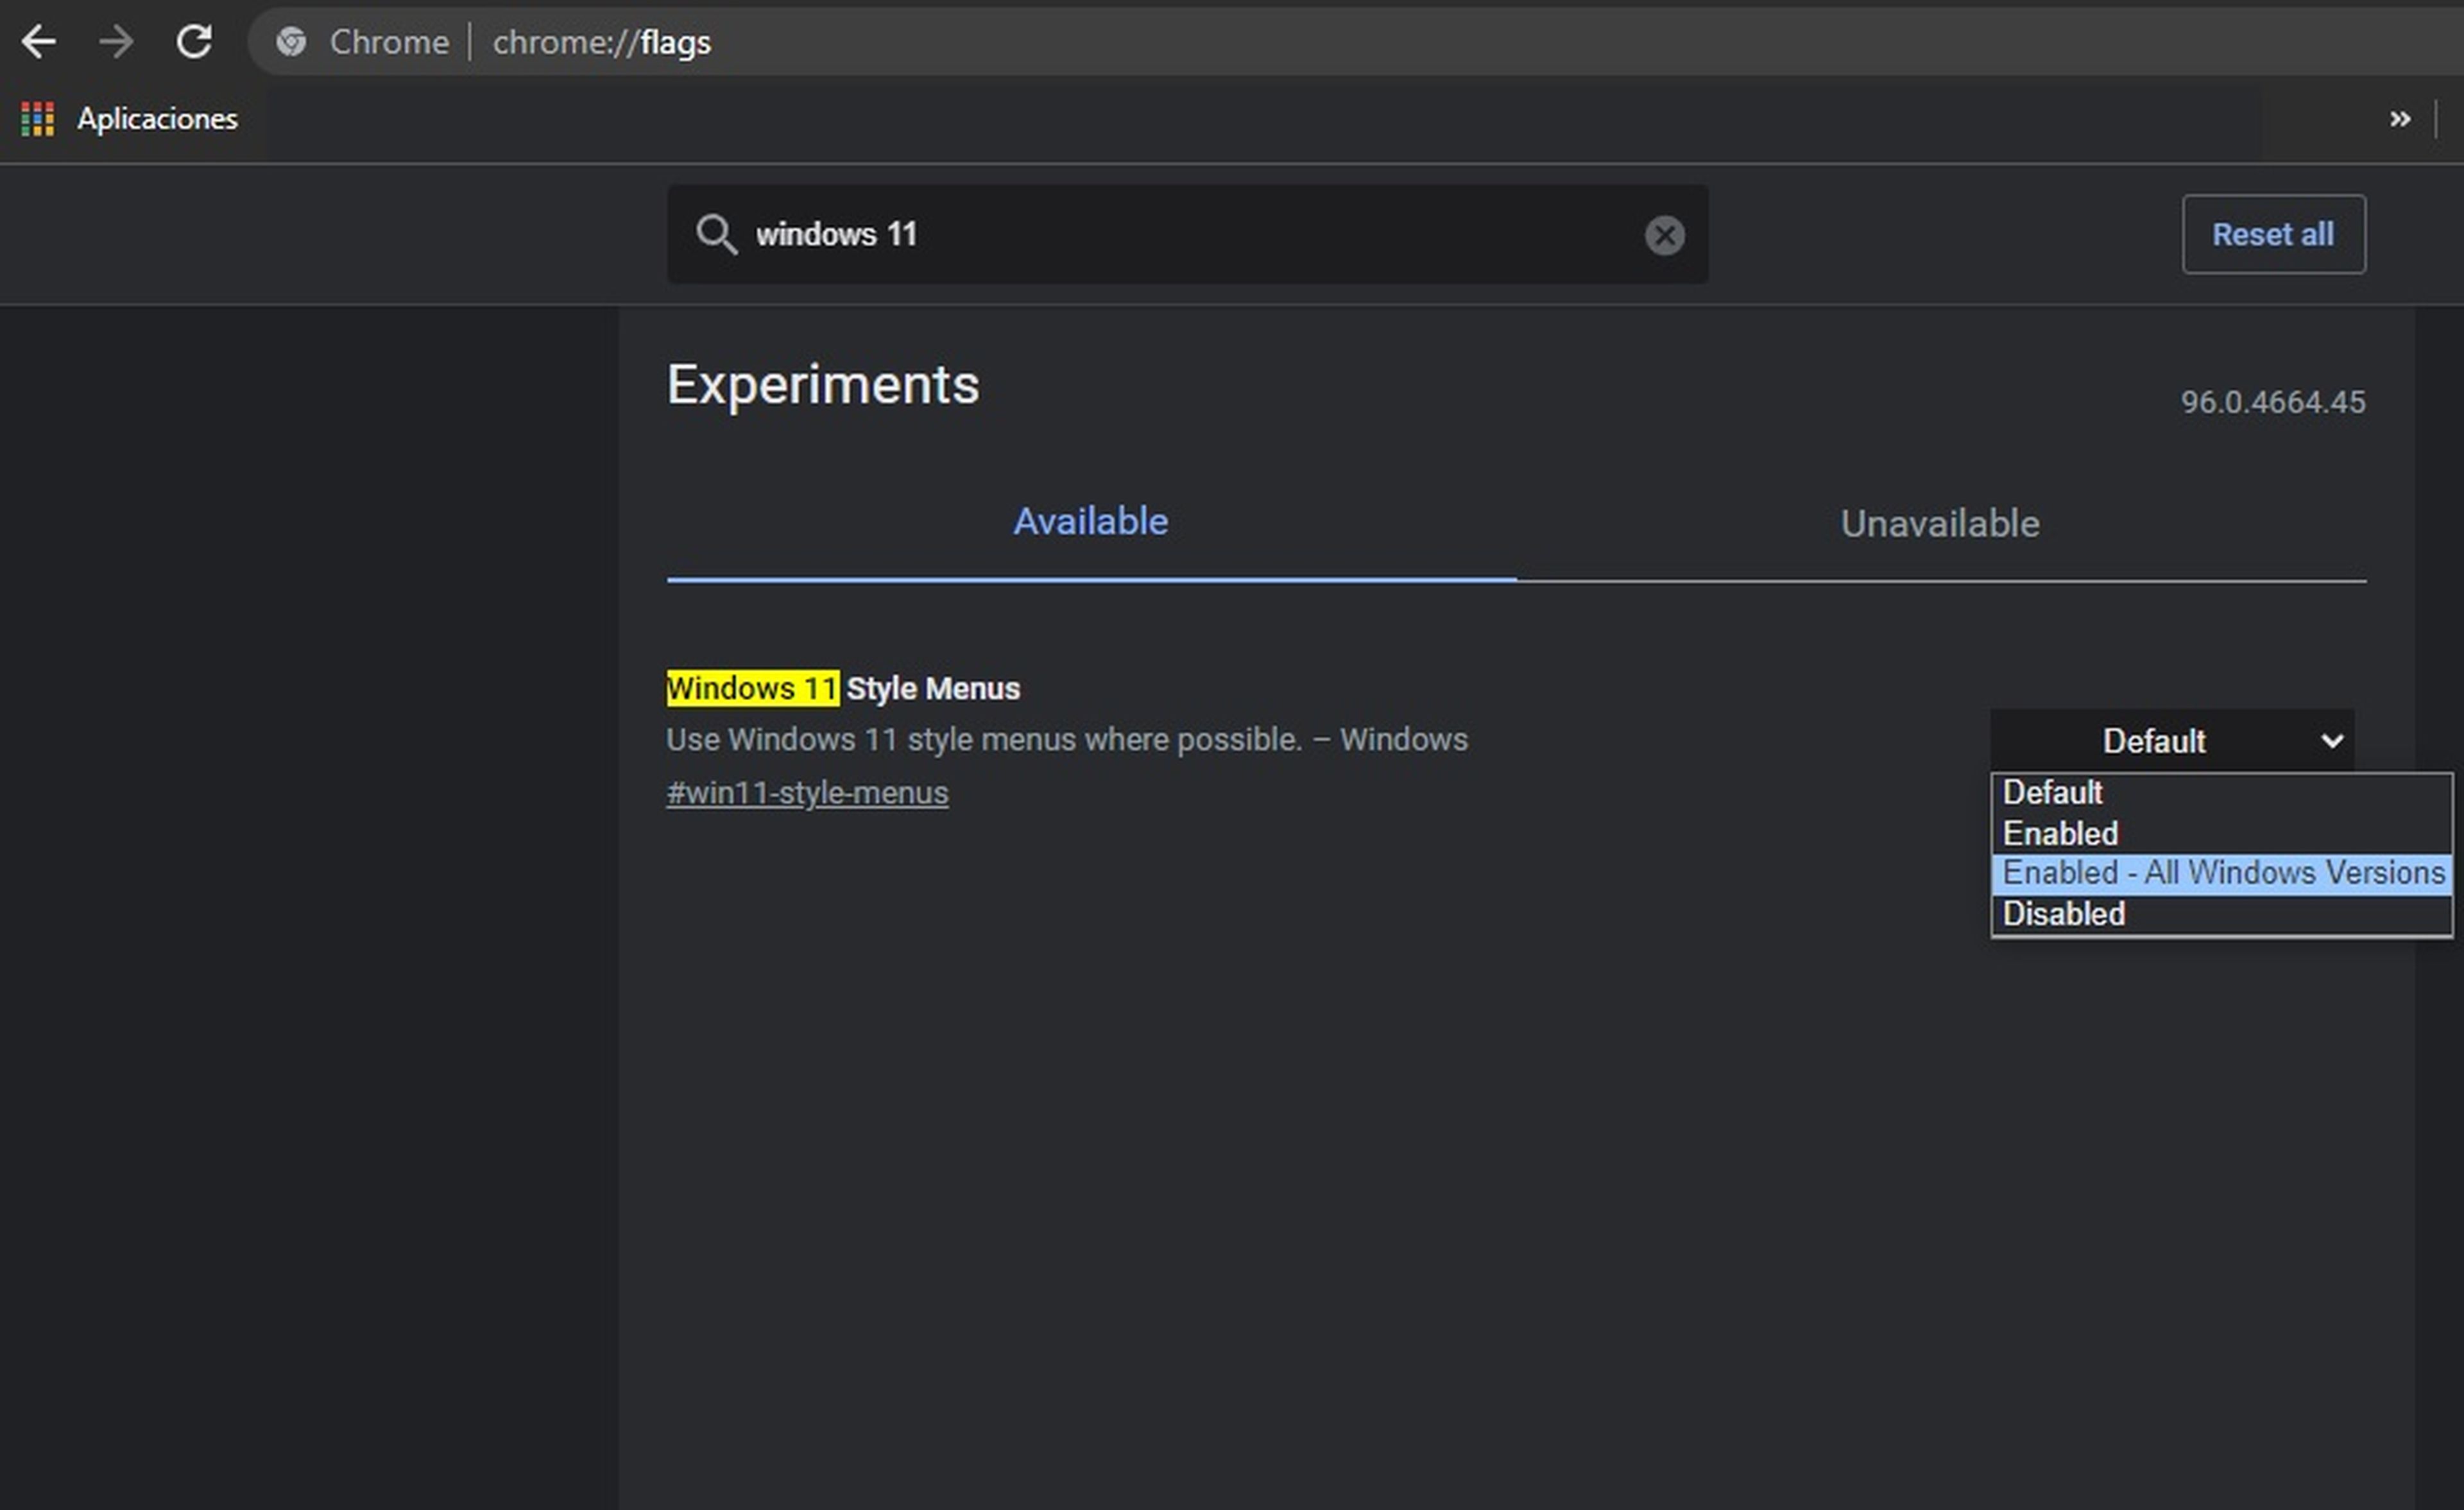This screenshot has width=2464, height=1510.
Task: Choose Disabled in the flag dropdown
Action: pos(2063,914)
